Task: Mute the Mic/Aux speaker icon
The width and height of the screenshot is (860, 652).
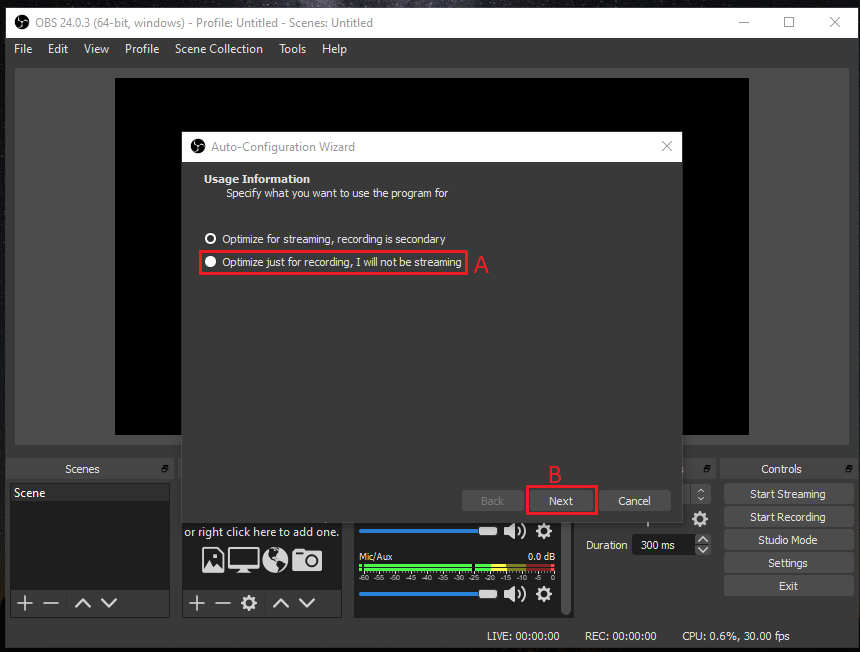Action: pyautogui.click(x=514, y=594)
